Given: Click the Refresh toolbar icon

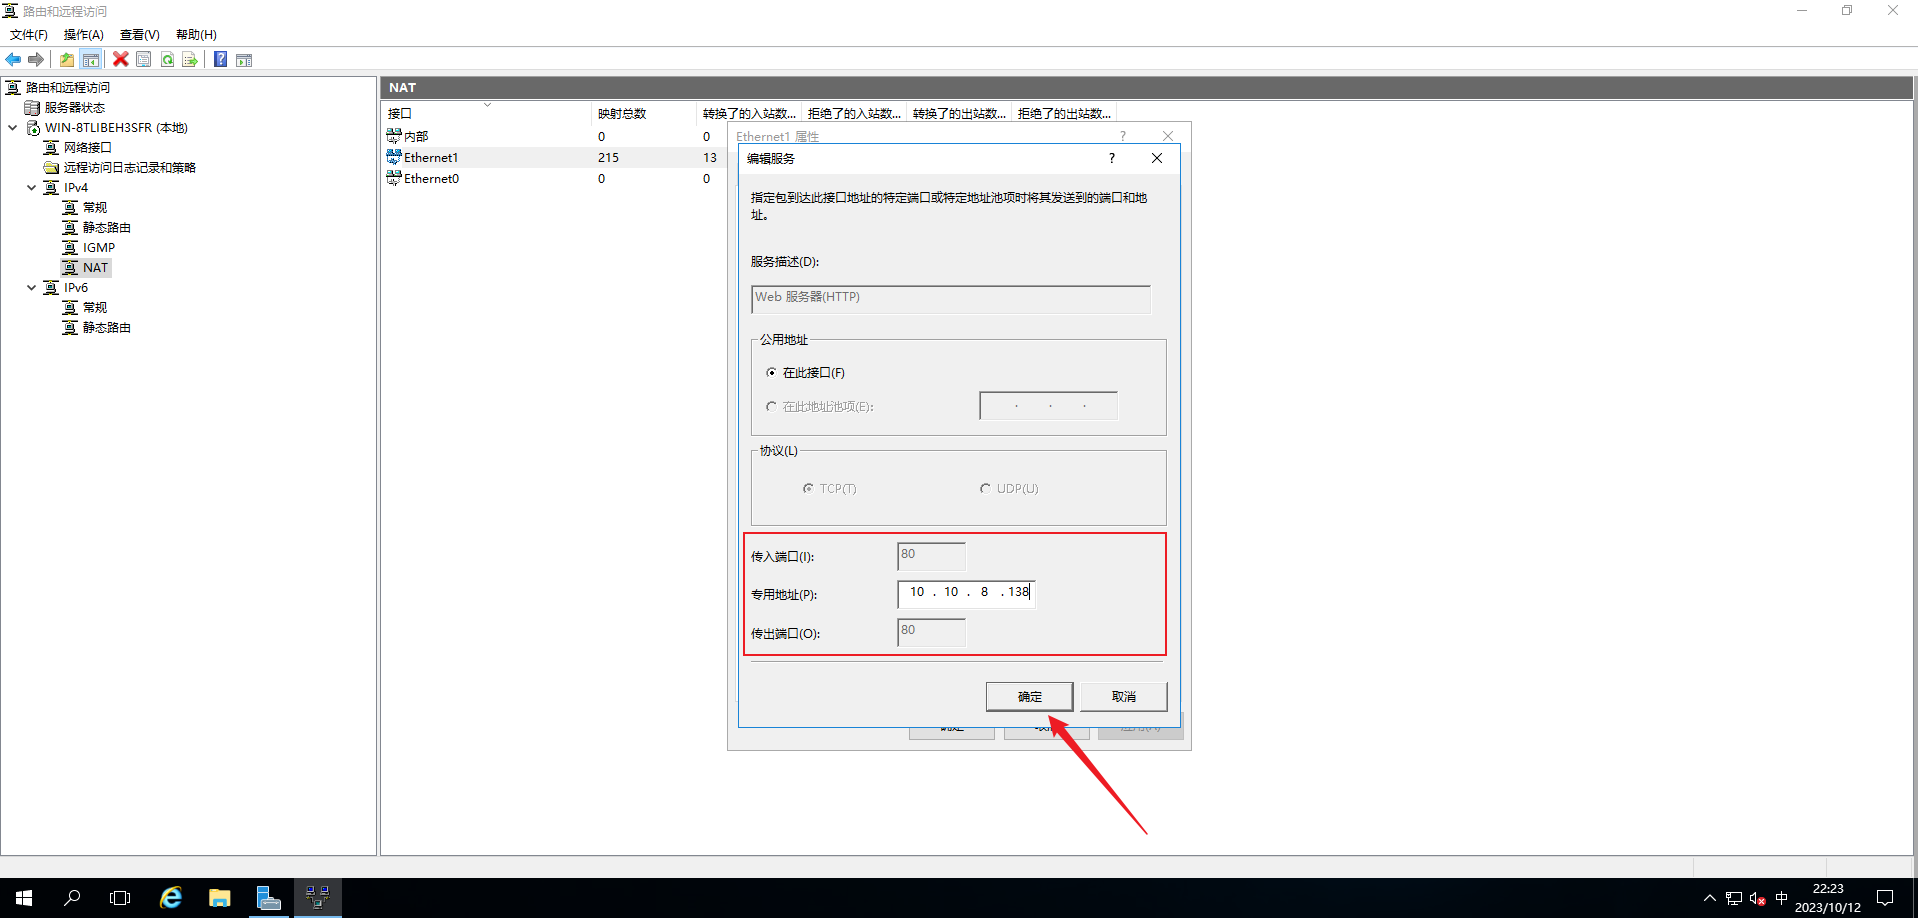Looking at the screenshot, I should 167,60.
